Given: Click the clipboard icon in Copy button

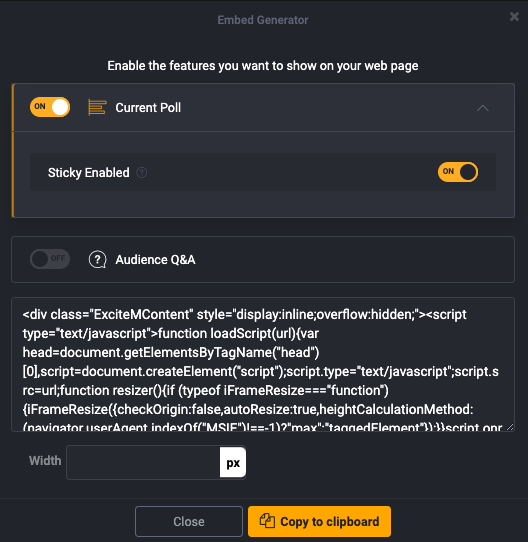Looking at the screenshot, I should tap(267, 521).
